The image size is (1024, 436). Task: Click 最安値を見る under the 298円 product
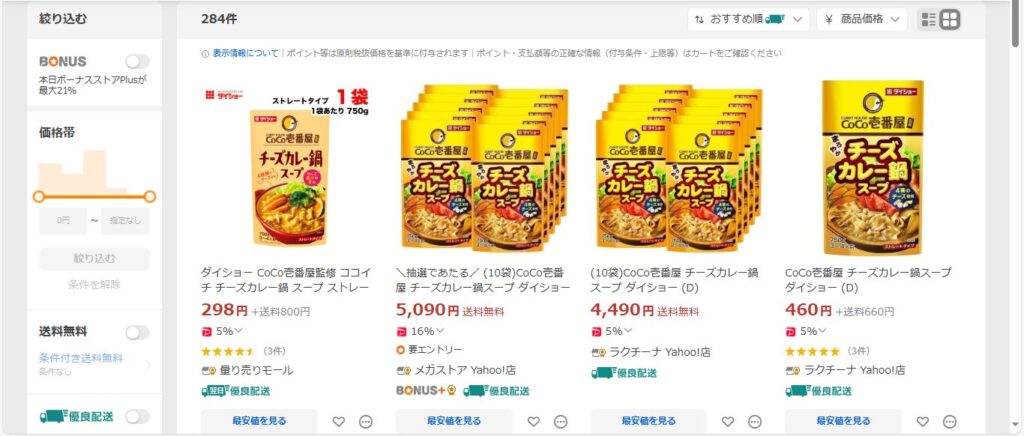tap(259, 421)
